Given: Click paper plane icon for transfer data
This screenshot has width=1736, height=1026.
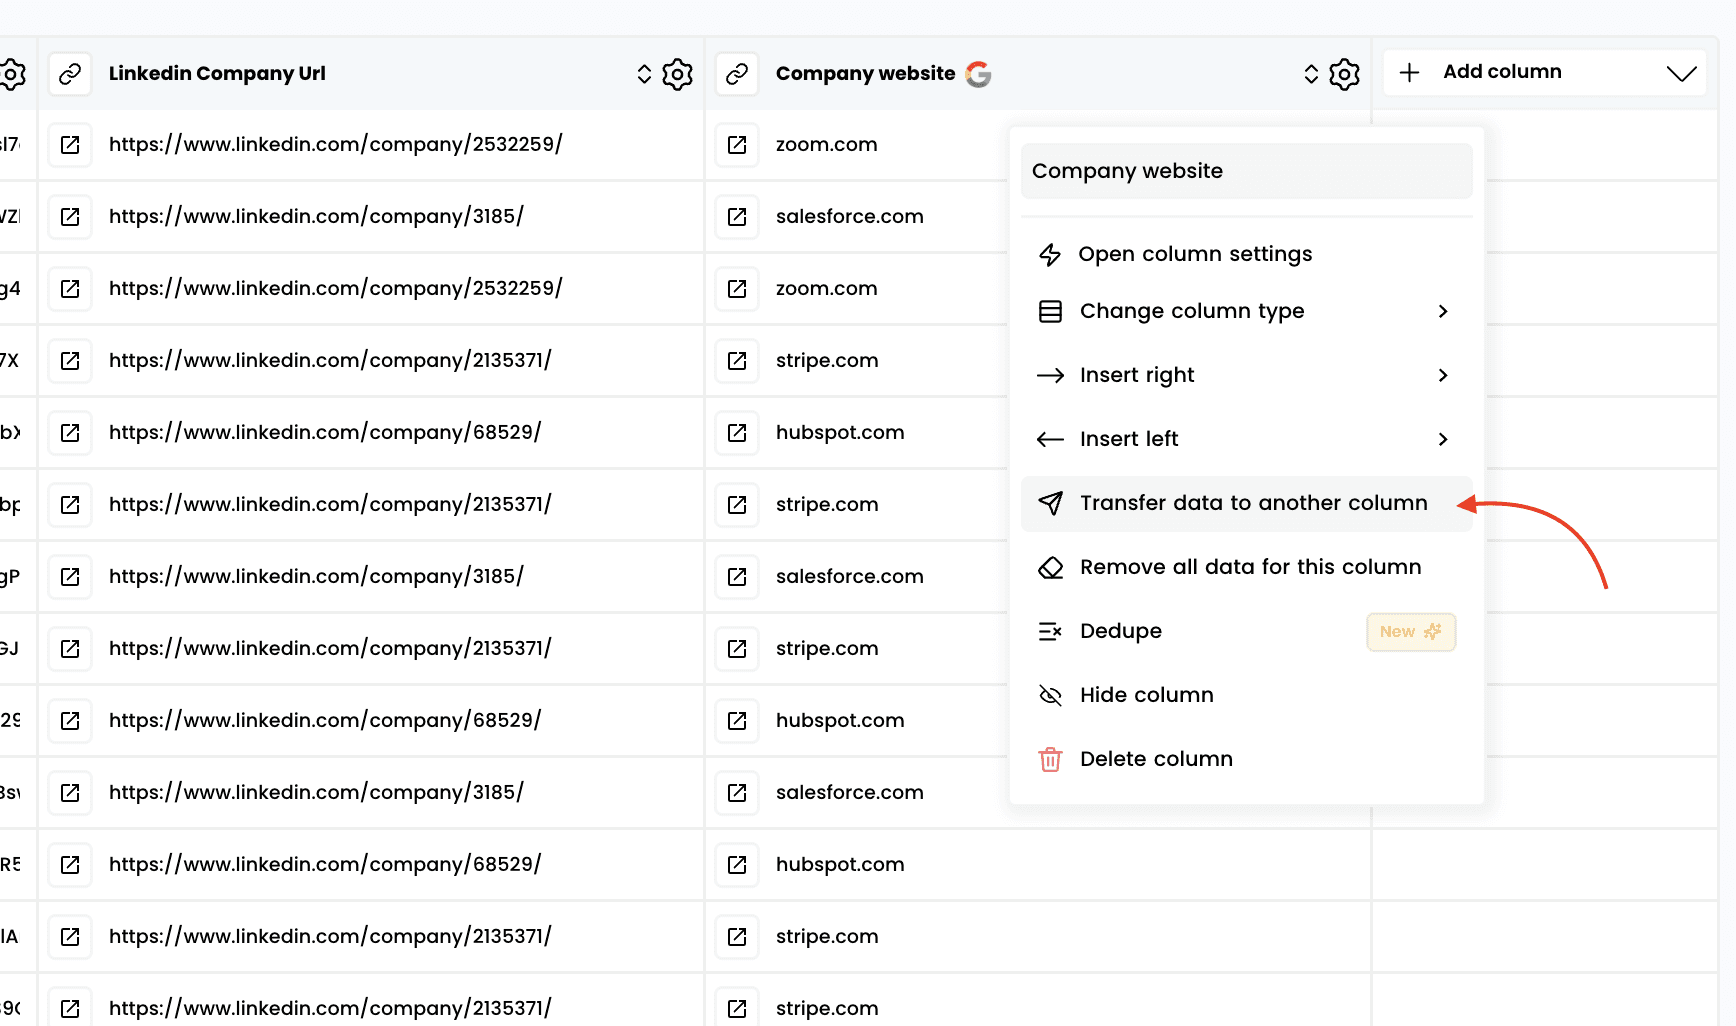Looking at the screenshot, I should click(x=1050, y=503).
